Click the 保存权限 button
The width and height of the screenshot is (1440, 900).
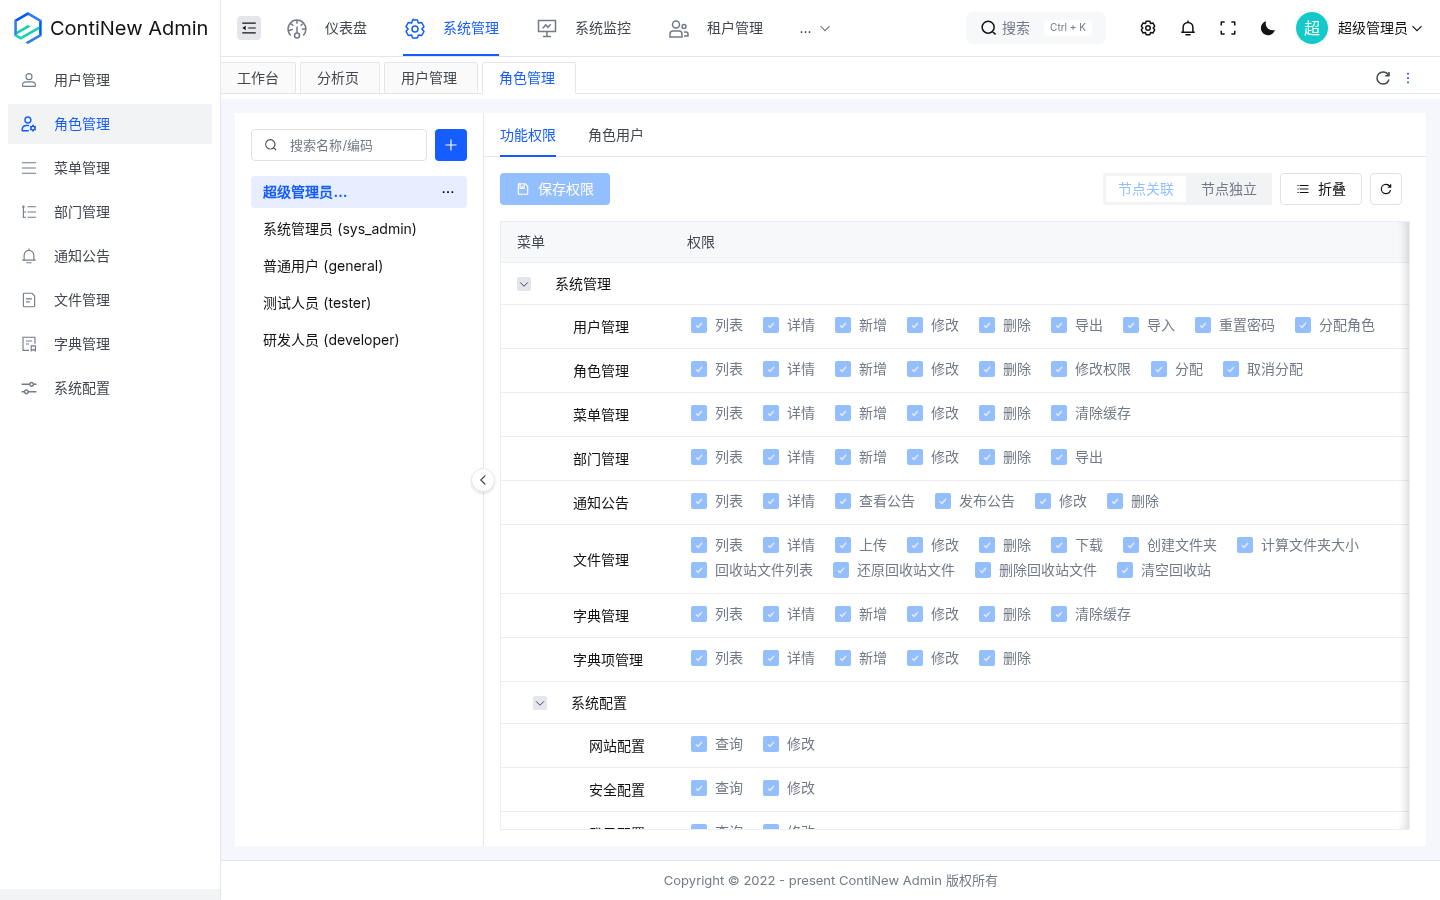[x=555, y=189]
